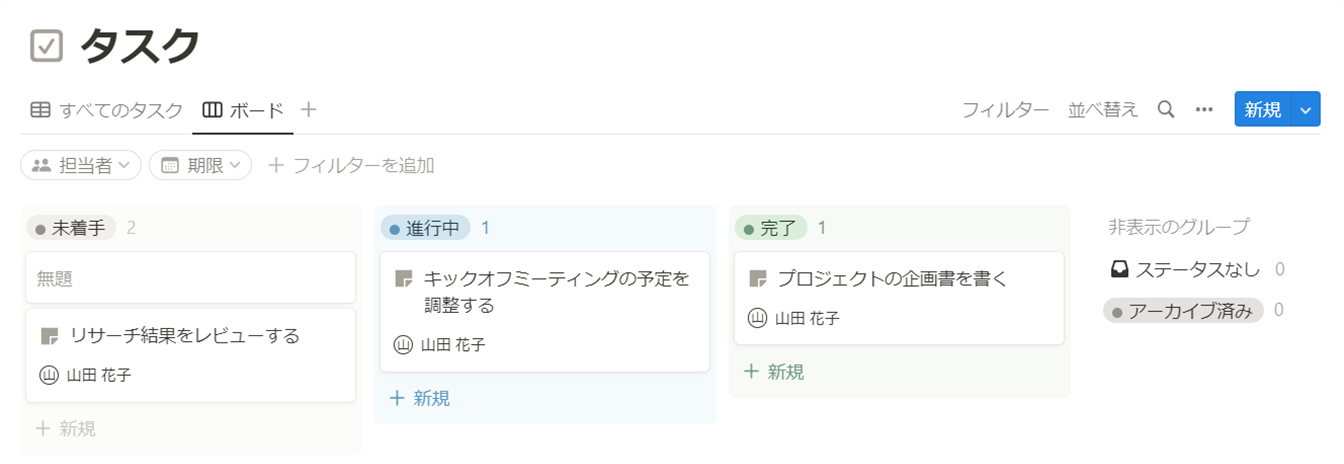This screenshot has height=464, width=1344.
Task: Click the search magnifier icon
Action: tap(1165, 110)
